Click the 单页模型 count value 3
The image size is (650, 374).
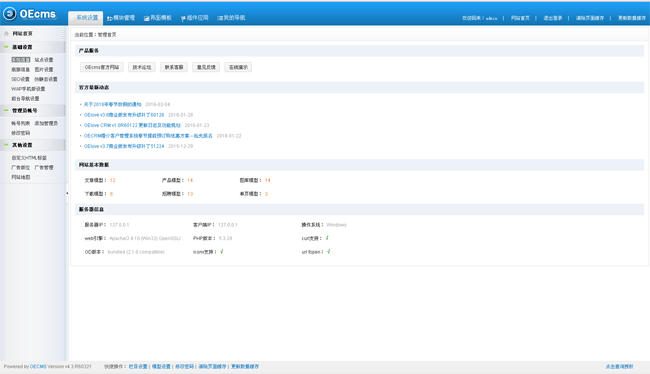tap(267, 194)
